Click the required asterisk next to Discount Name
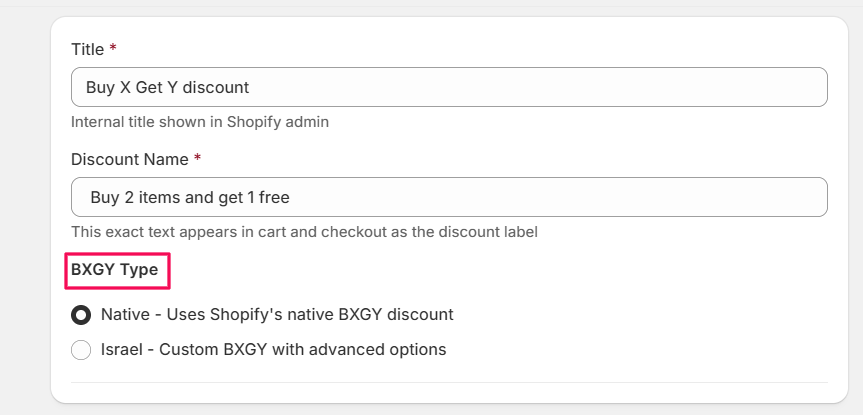The height and width of the screenshot is (415, 863). click(198, 158)
